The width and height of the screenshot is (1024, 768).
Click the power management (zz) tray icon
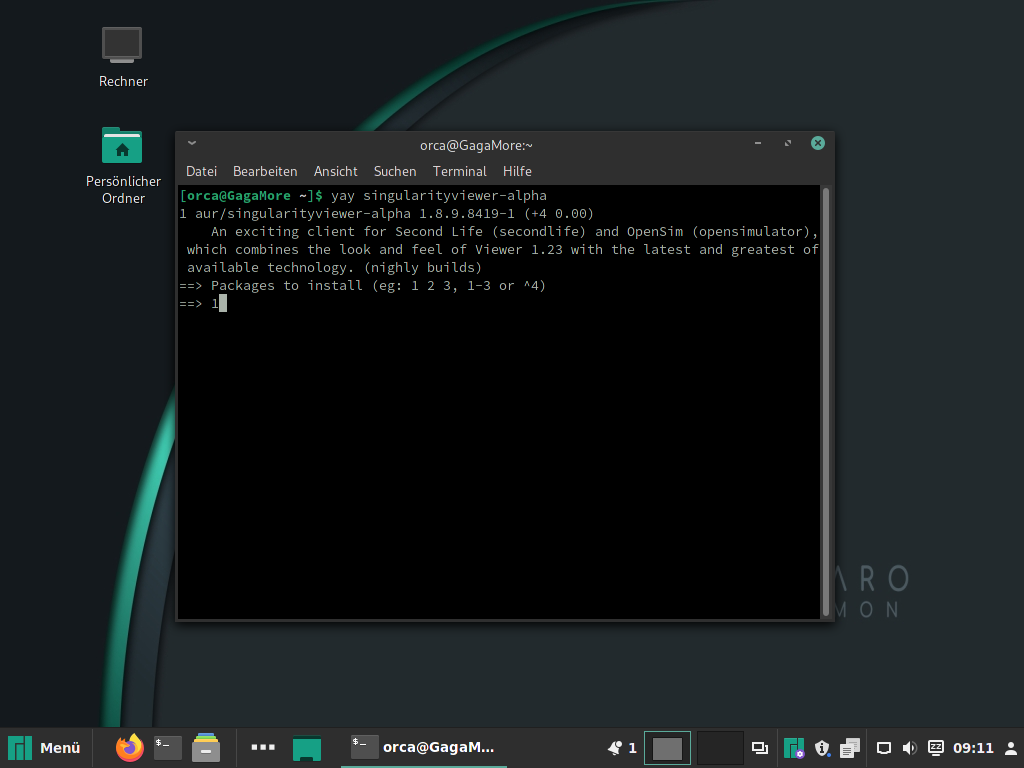tap(936, 747)
